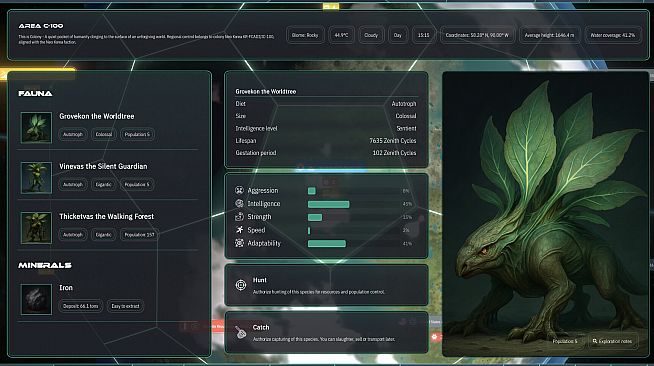Click the FAUNA section heading
This screenshot has height=366, width=654.
click(35, 93)
